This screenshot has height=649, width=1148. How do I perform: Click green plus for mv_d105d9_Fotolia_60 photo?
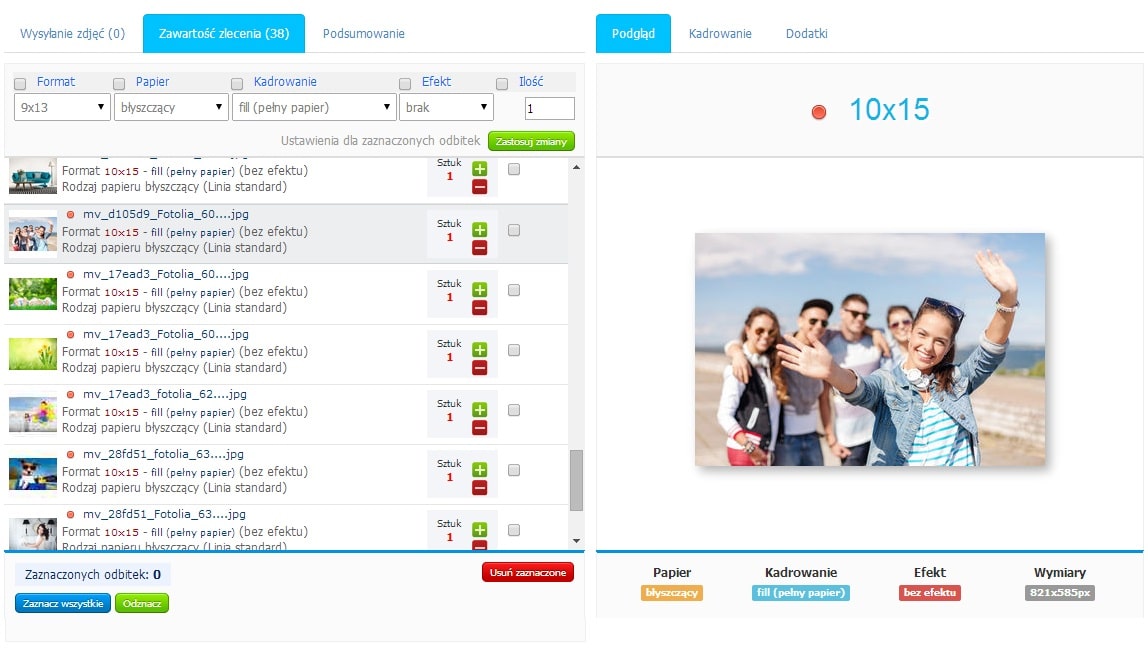tap(480, 230)
